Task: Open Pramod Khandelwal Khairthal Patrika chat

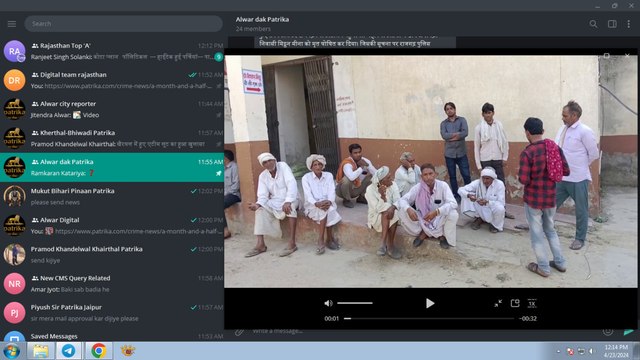Action: point(112,254)
